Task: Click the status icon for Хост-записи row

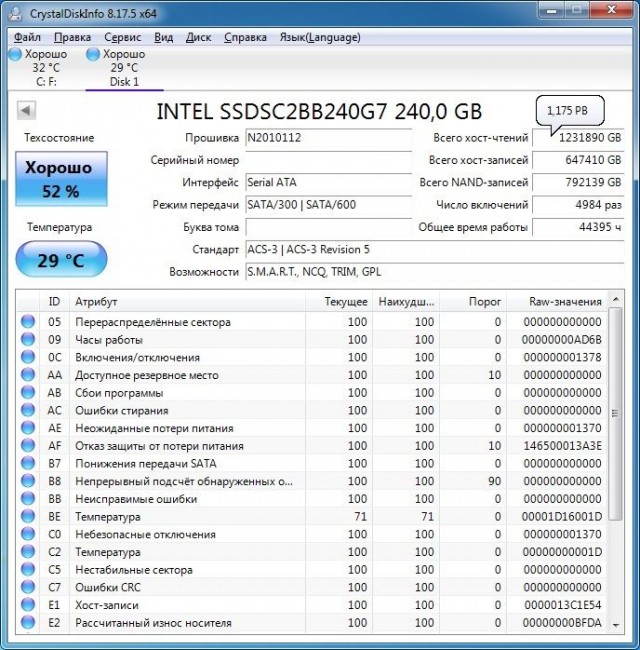Action: (x=28, y=605)
